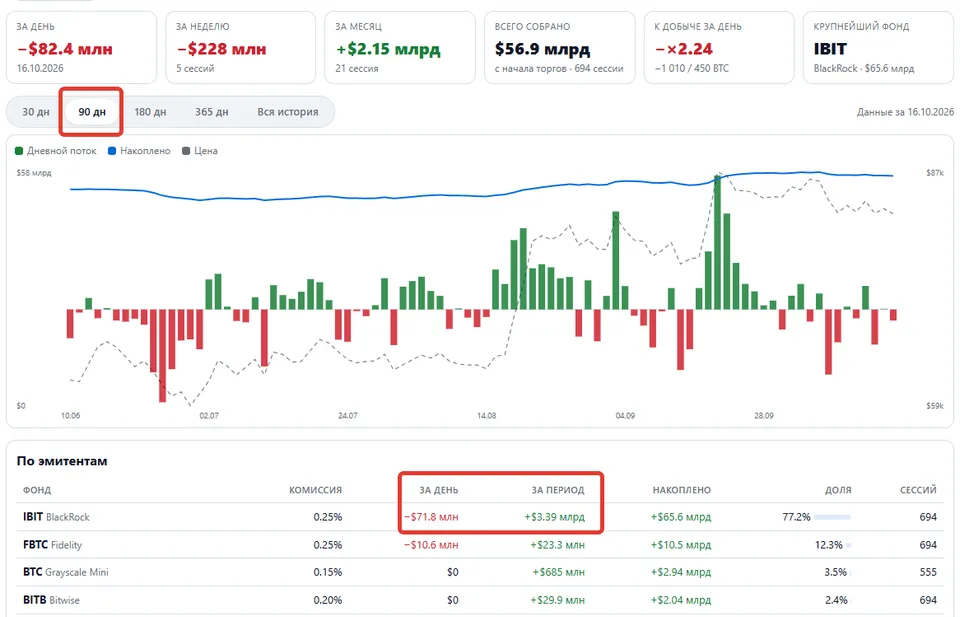Sort table by За период column
The height and width of the screenshot is (617, 960).
(x=558, y=490)
